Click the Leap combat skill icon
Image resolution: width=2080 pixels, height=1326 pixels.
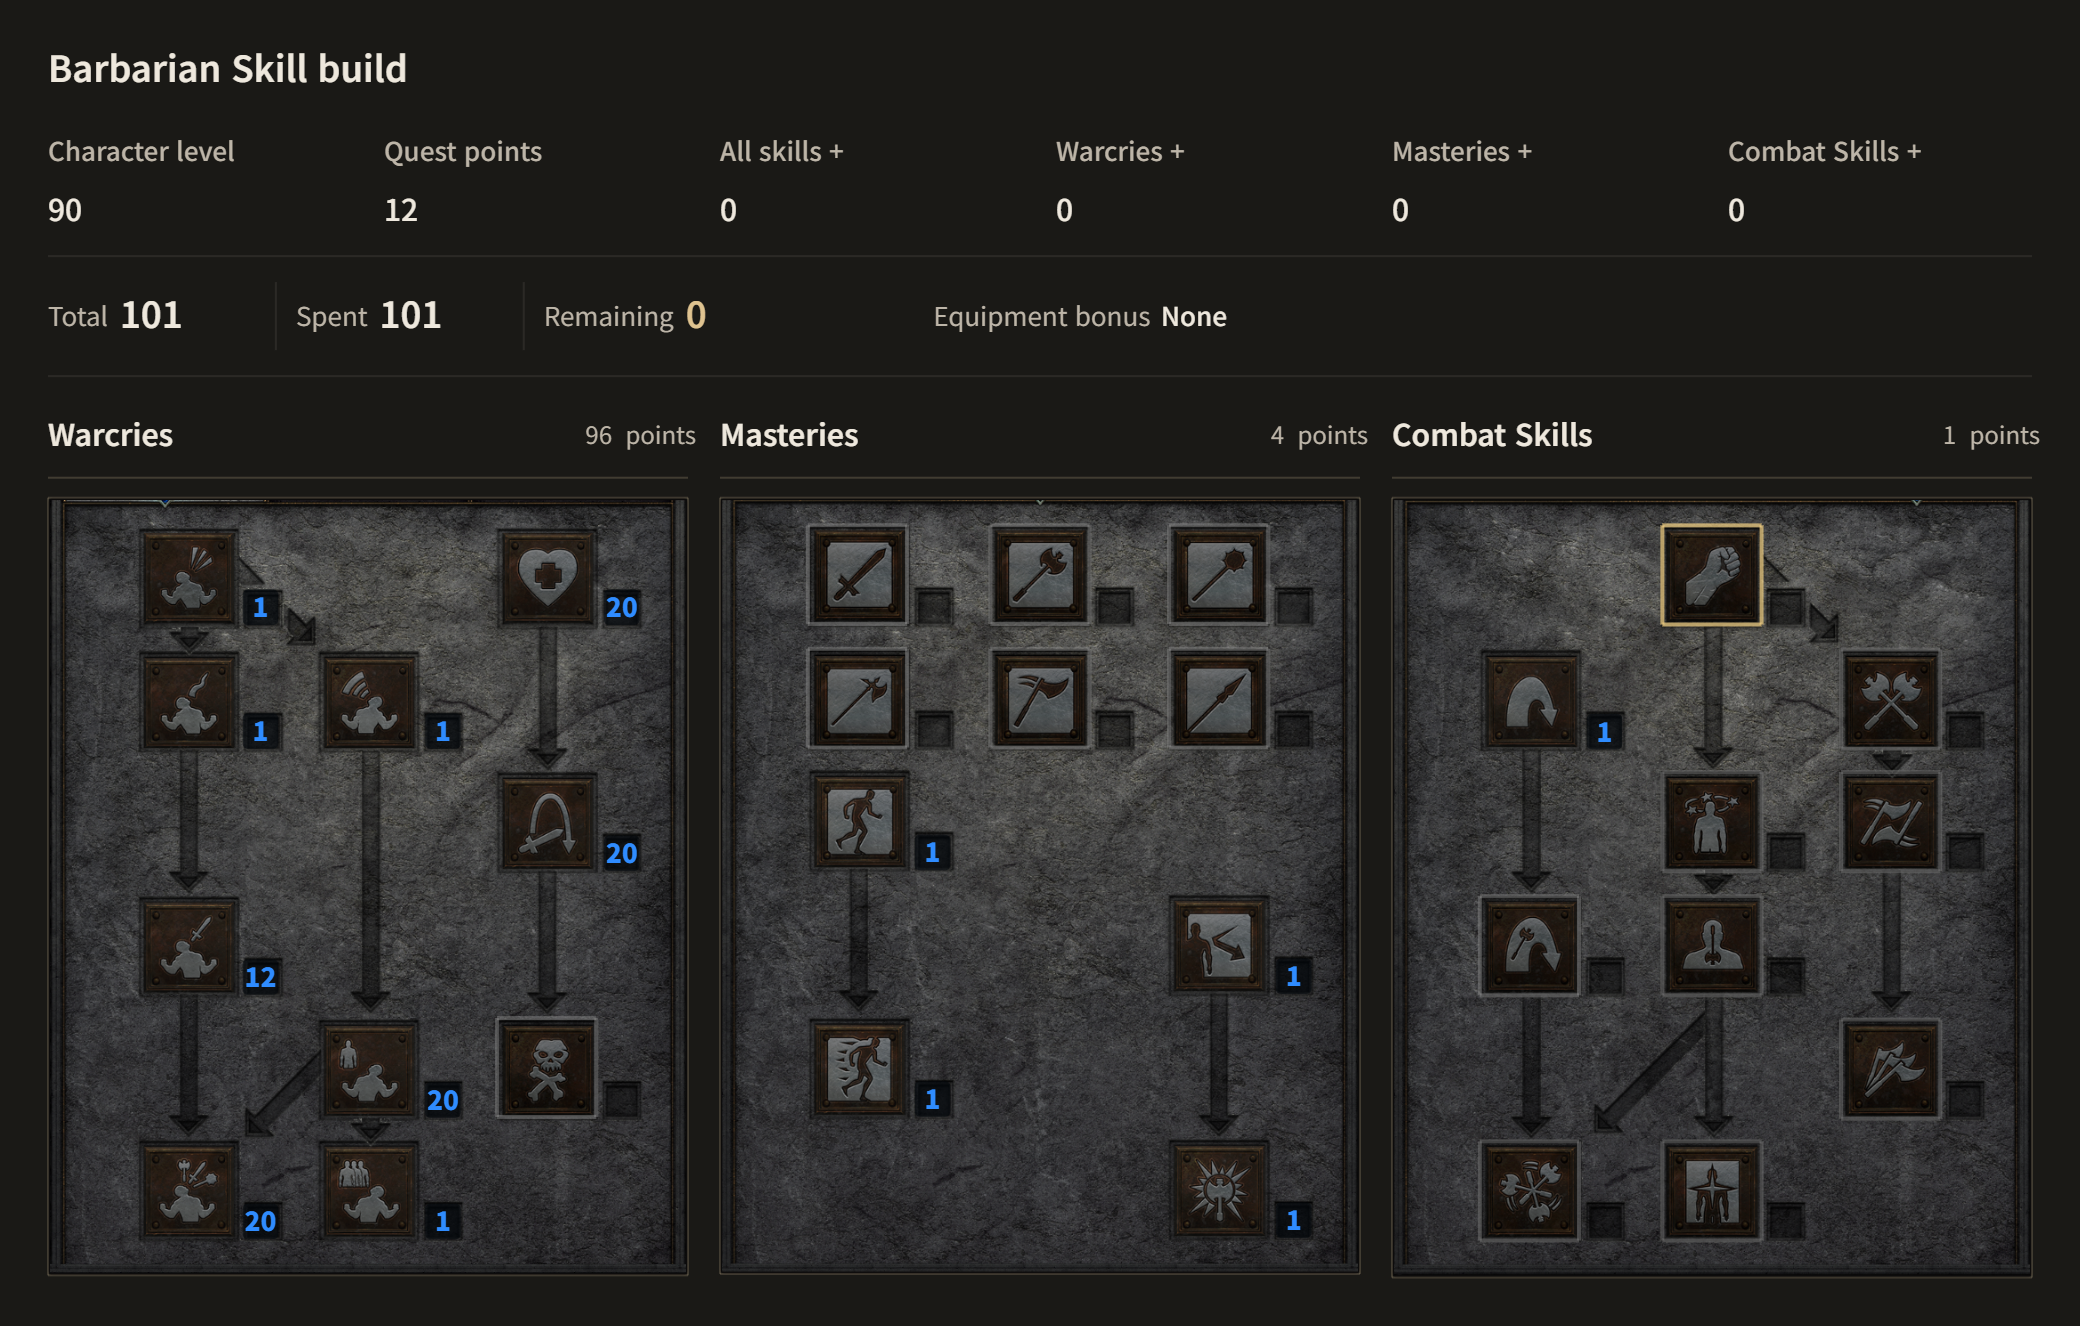[1531, 700]
